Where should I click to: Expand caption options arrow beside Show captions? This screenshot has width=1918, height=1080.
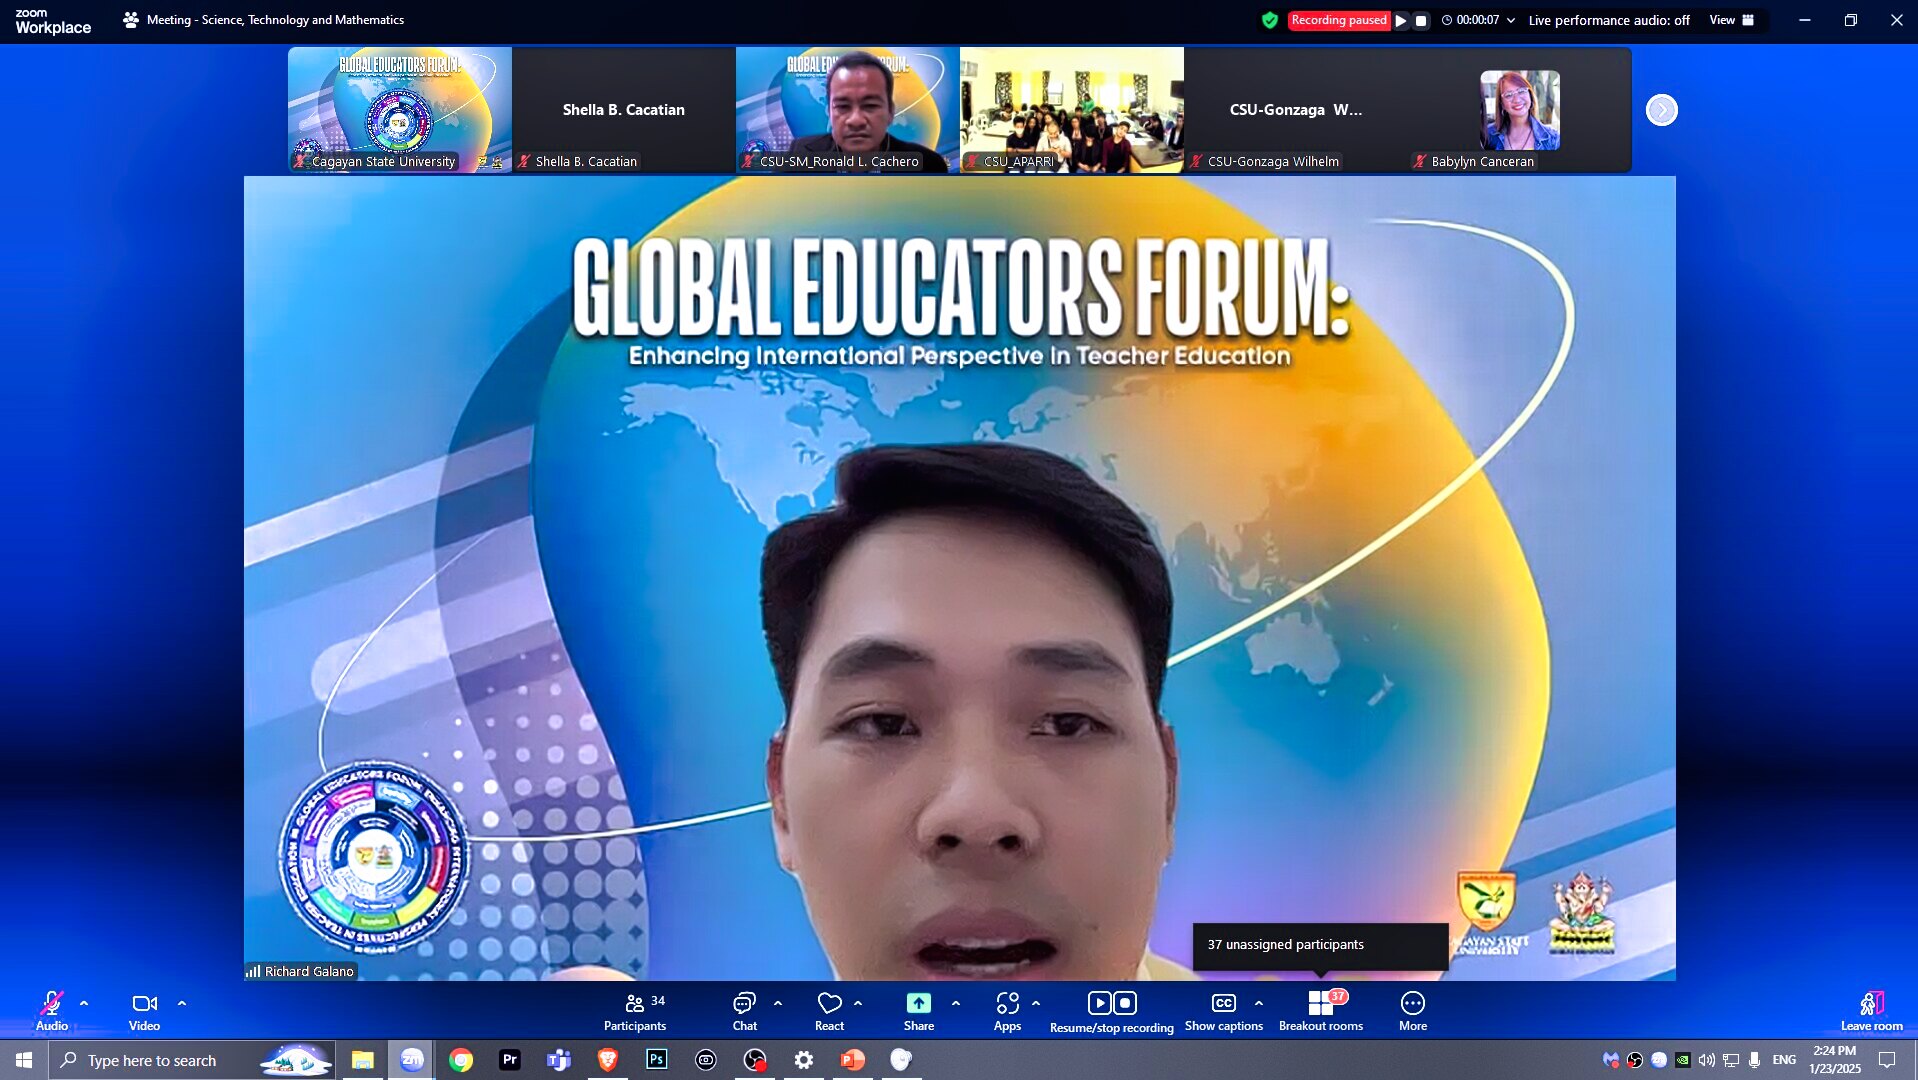(x=1259, y=1003)
